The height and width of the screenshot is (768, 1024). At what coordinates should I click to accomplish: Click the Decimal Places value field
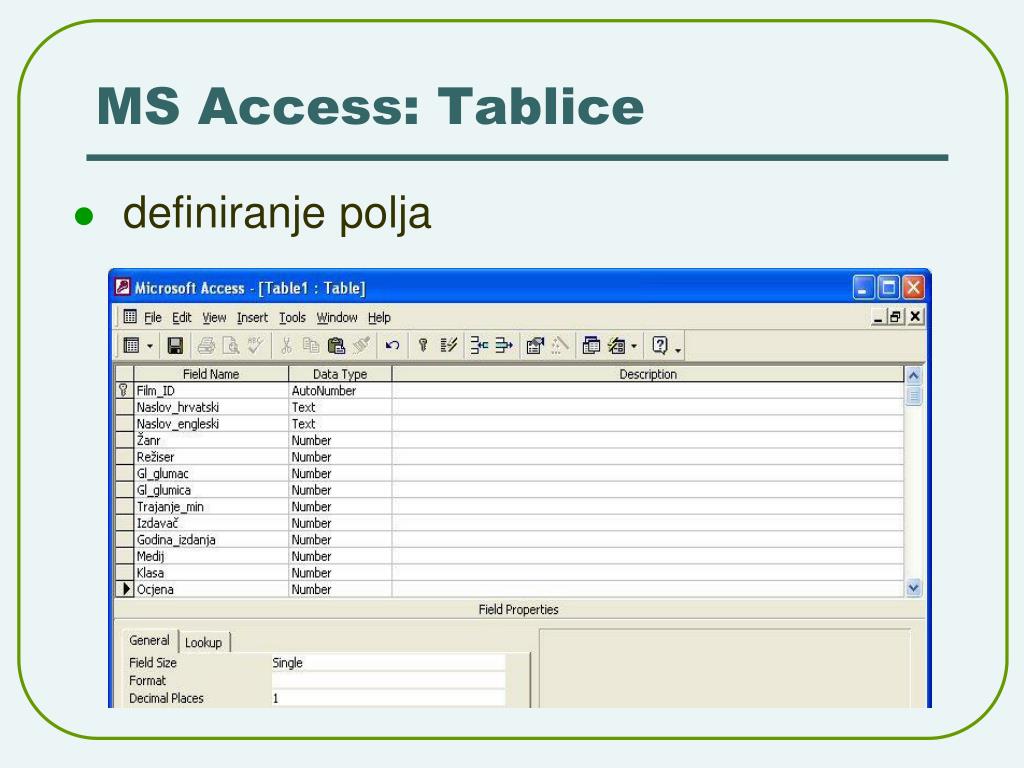[389, 698]
